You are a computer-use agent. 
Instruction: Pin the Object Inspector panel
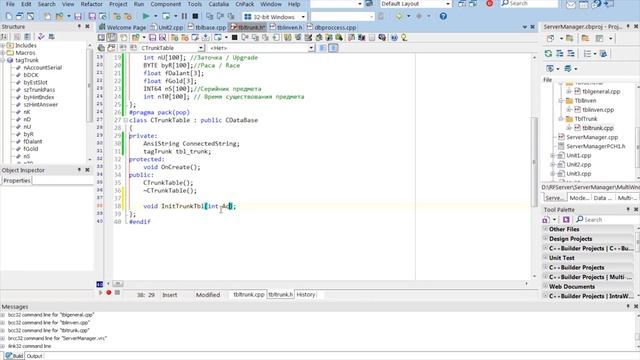click(x=79, y=170)
